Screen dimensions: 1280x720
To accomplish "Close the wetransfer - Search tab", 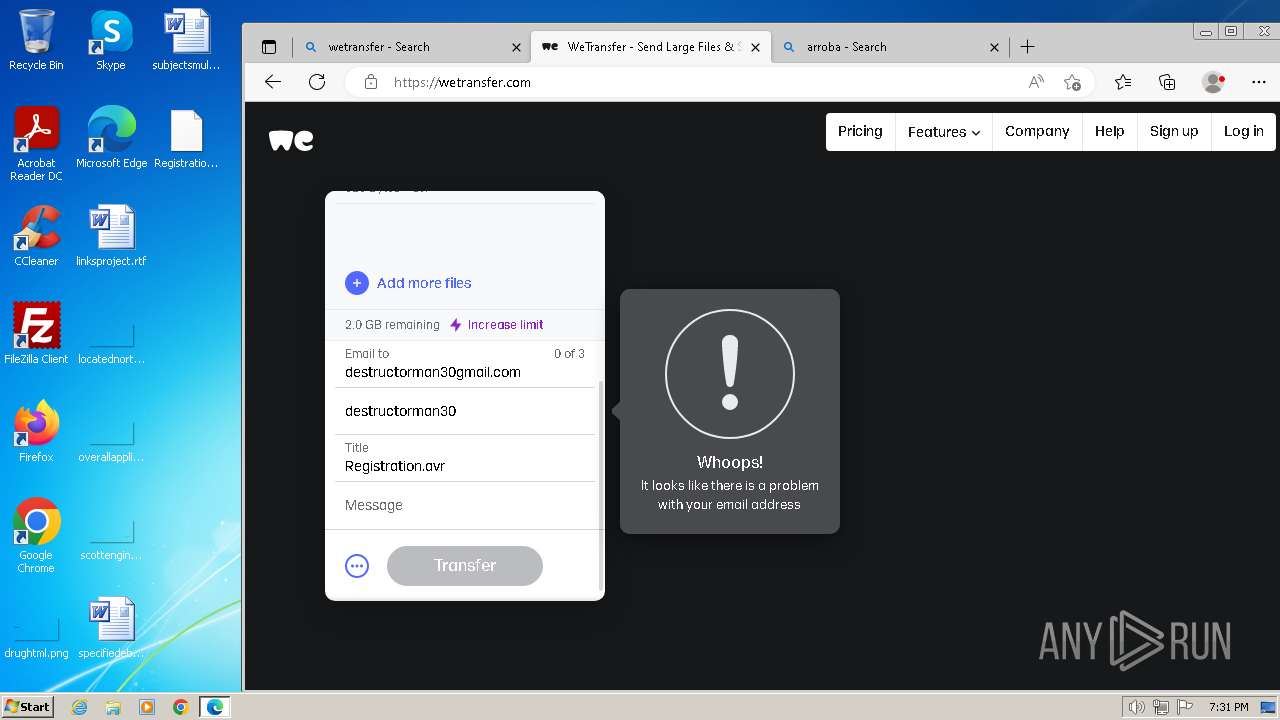I will (x=516, y=47).
